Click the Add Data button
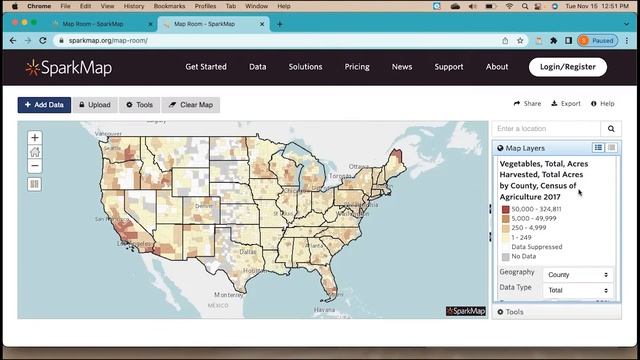Viewport: 640px width, 360px height. pyautogui.click(x=44, y=105)
